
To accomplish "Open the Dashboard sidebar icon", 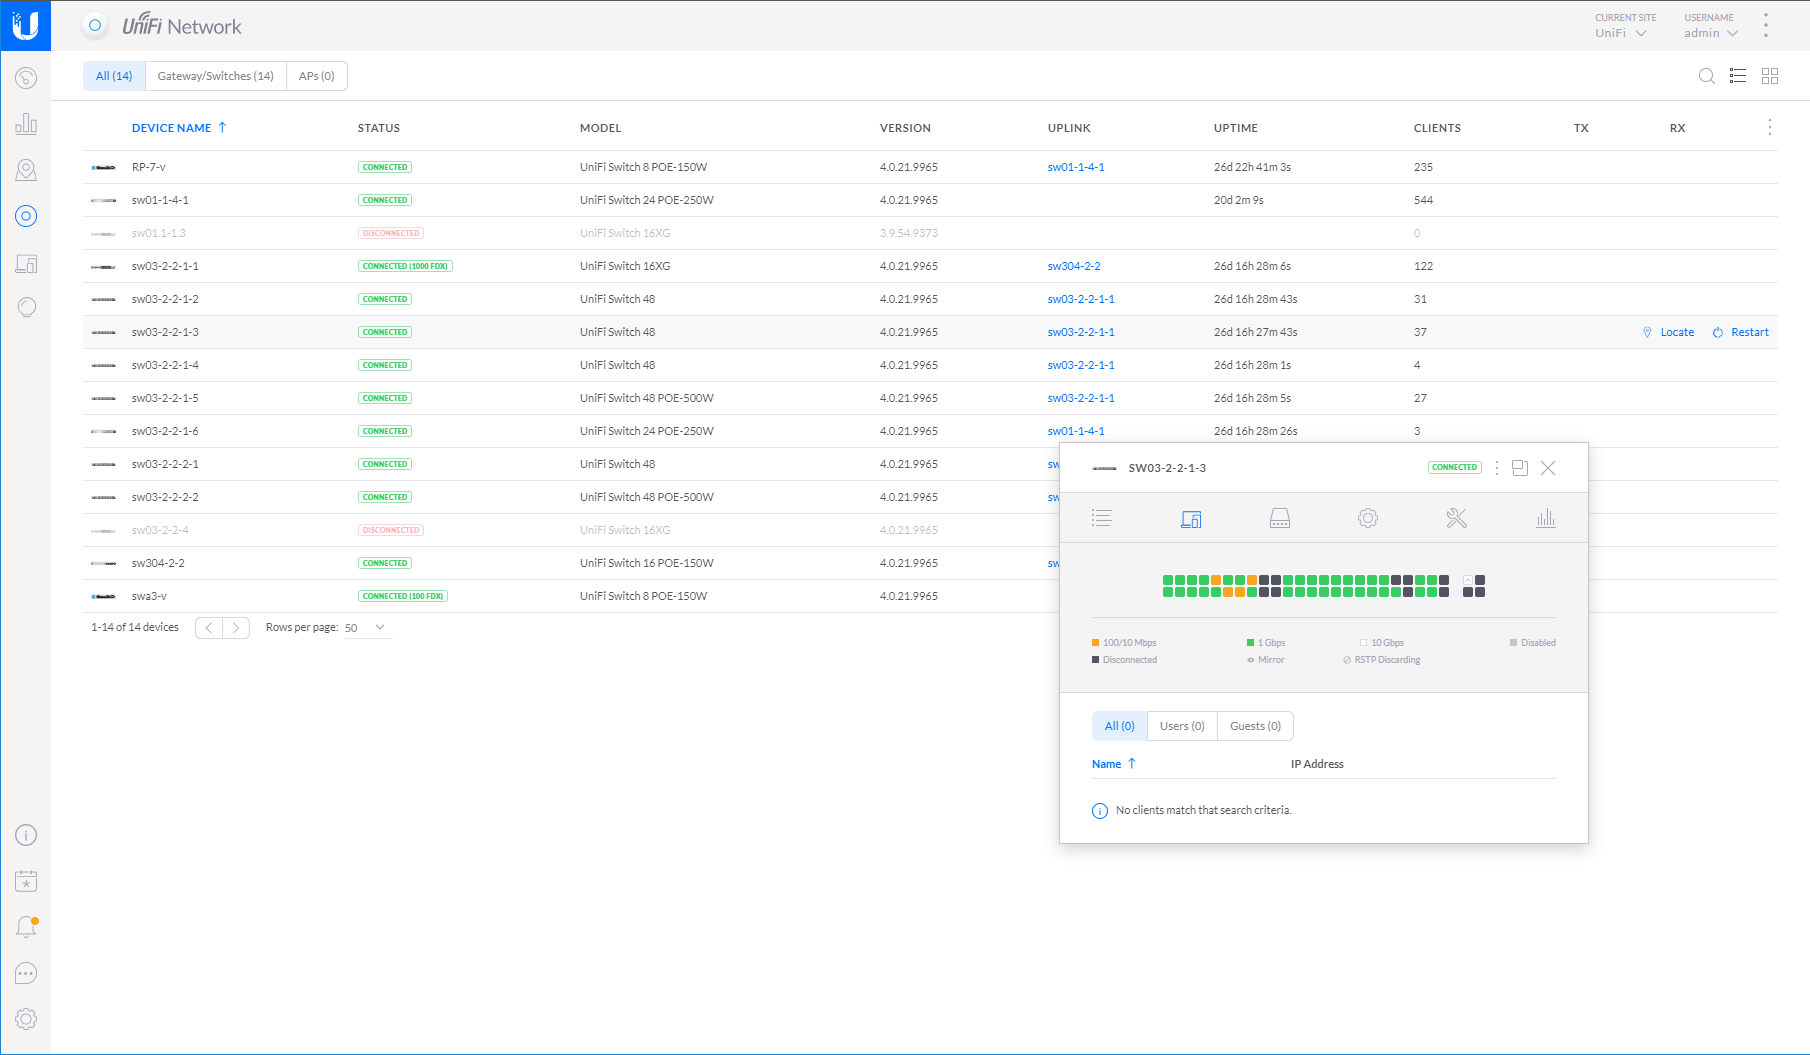I will (x=26, y=78).
